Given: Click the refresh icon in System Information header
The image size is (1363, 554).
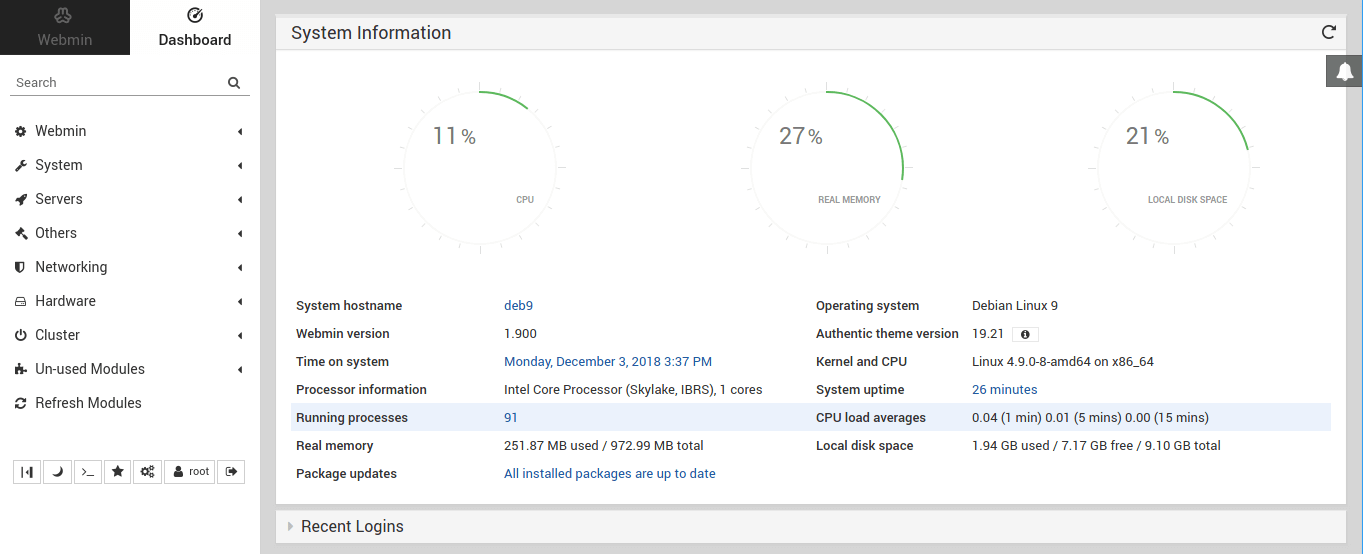Looking at the screenshot, I should coord(1328,32).
